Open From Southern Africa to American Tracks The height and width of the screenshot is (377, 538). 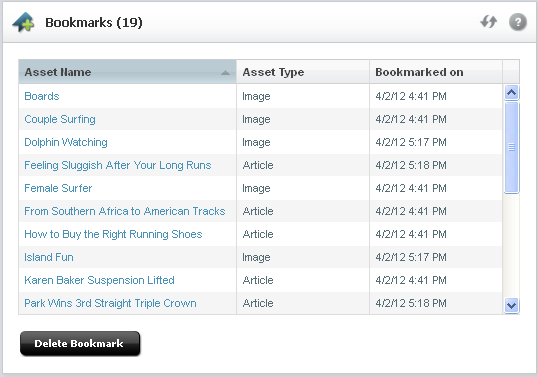click(x=125, y=211)
